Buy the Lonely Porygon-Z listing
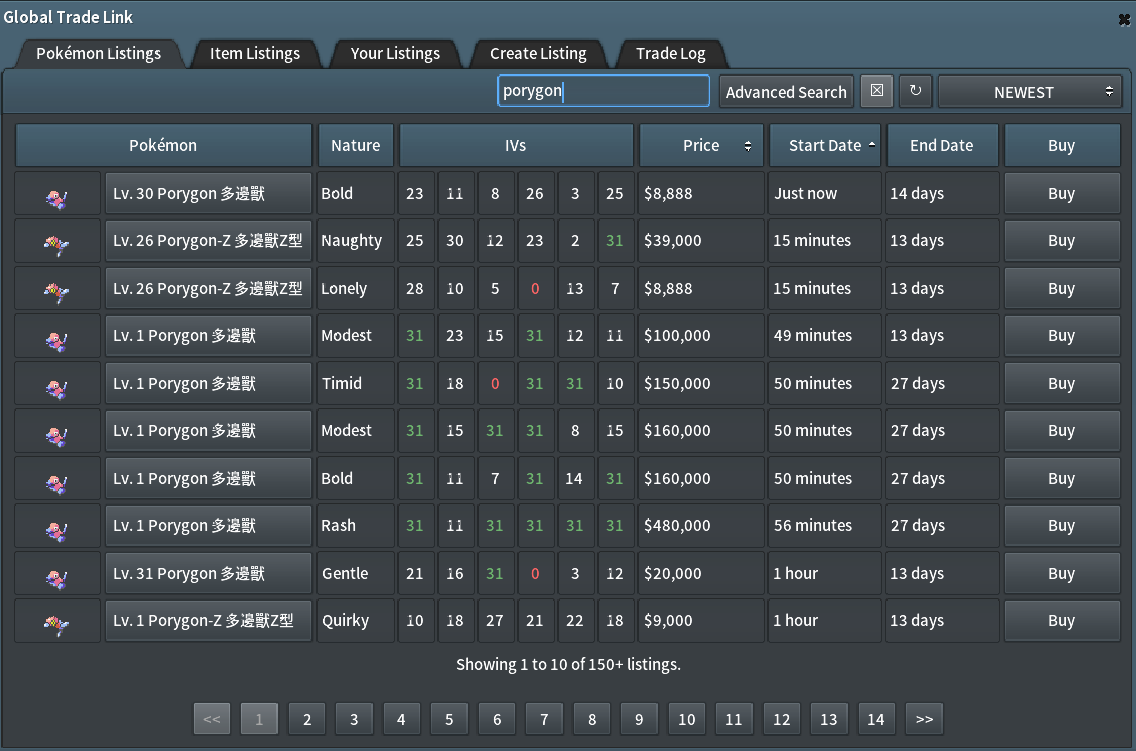The width and height of the screenshot is (1136, 751). [1061, 288]
